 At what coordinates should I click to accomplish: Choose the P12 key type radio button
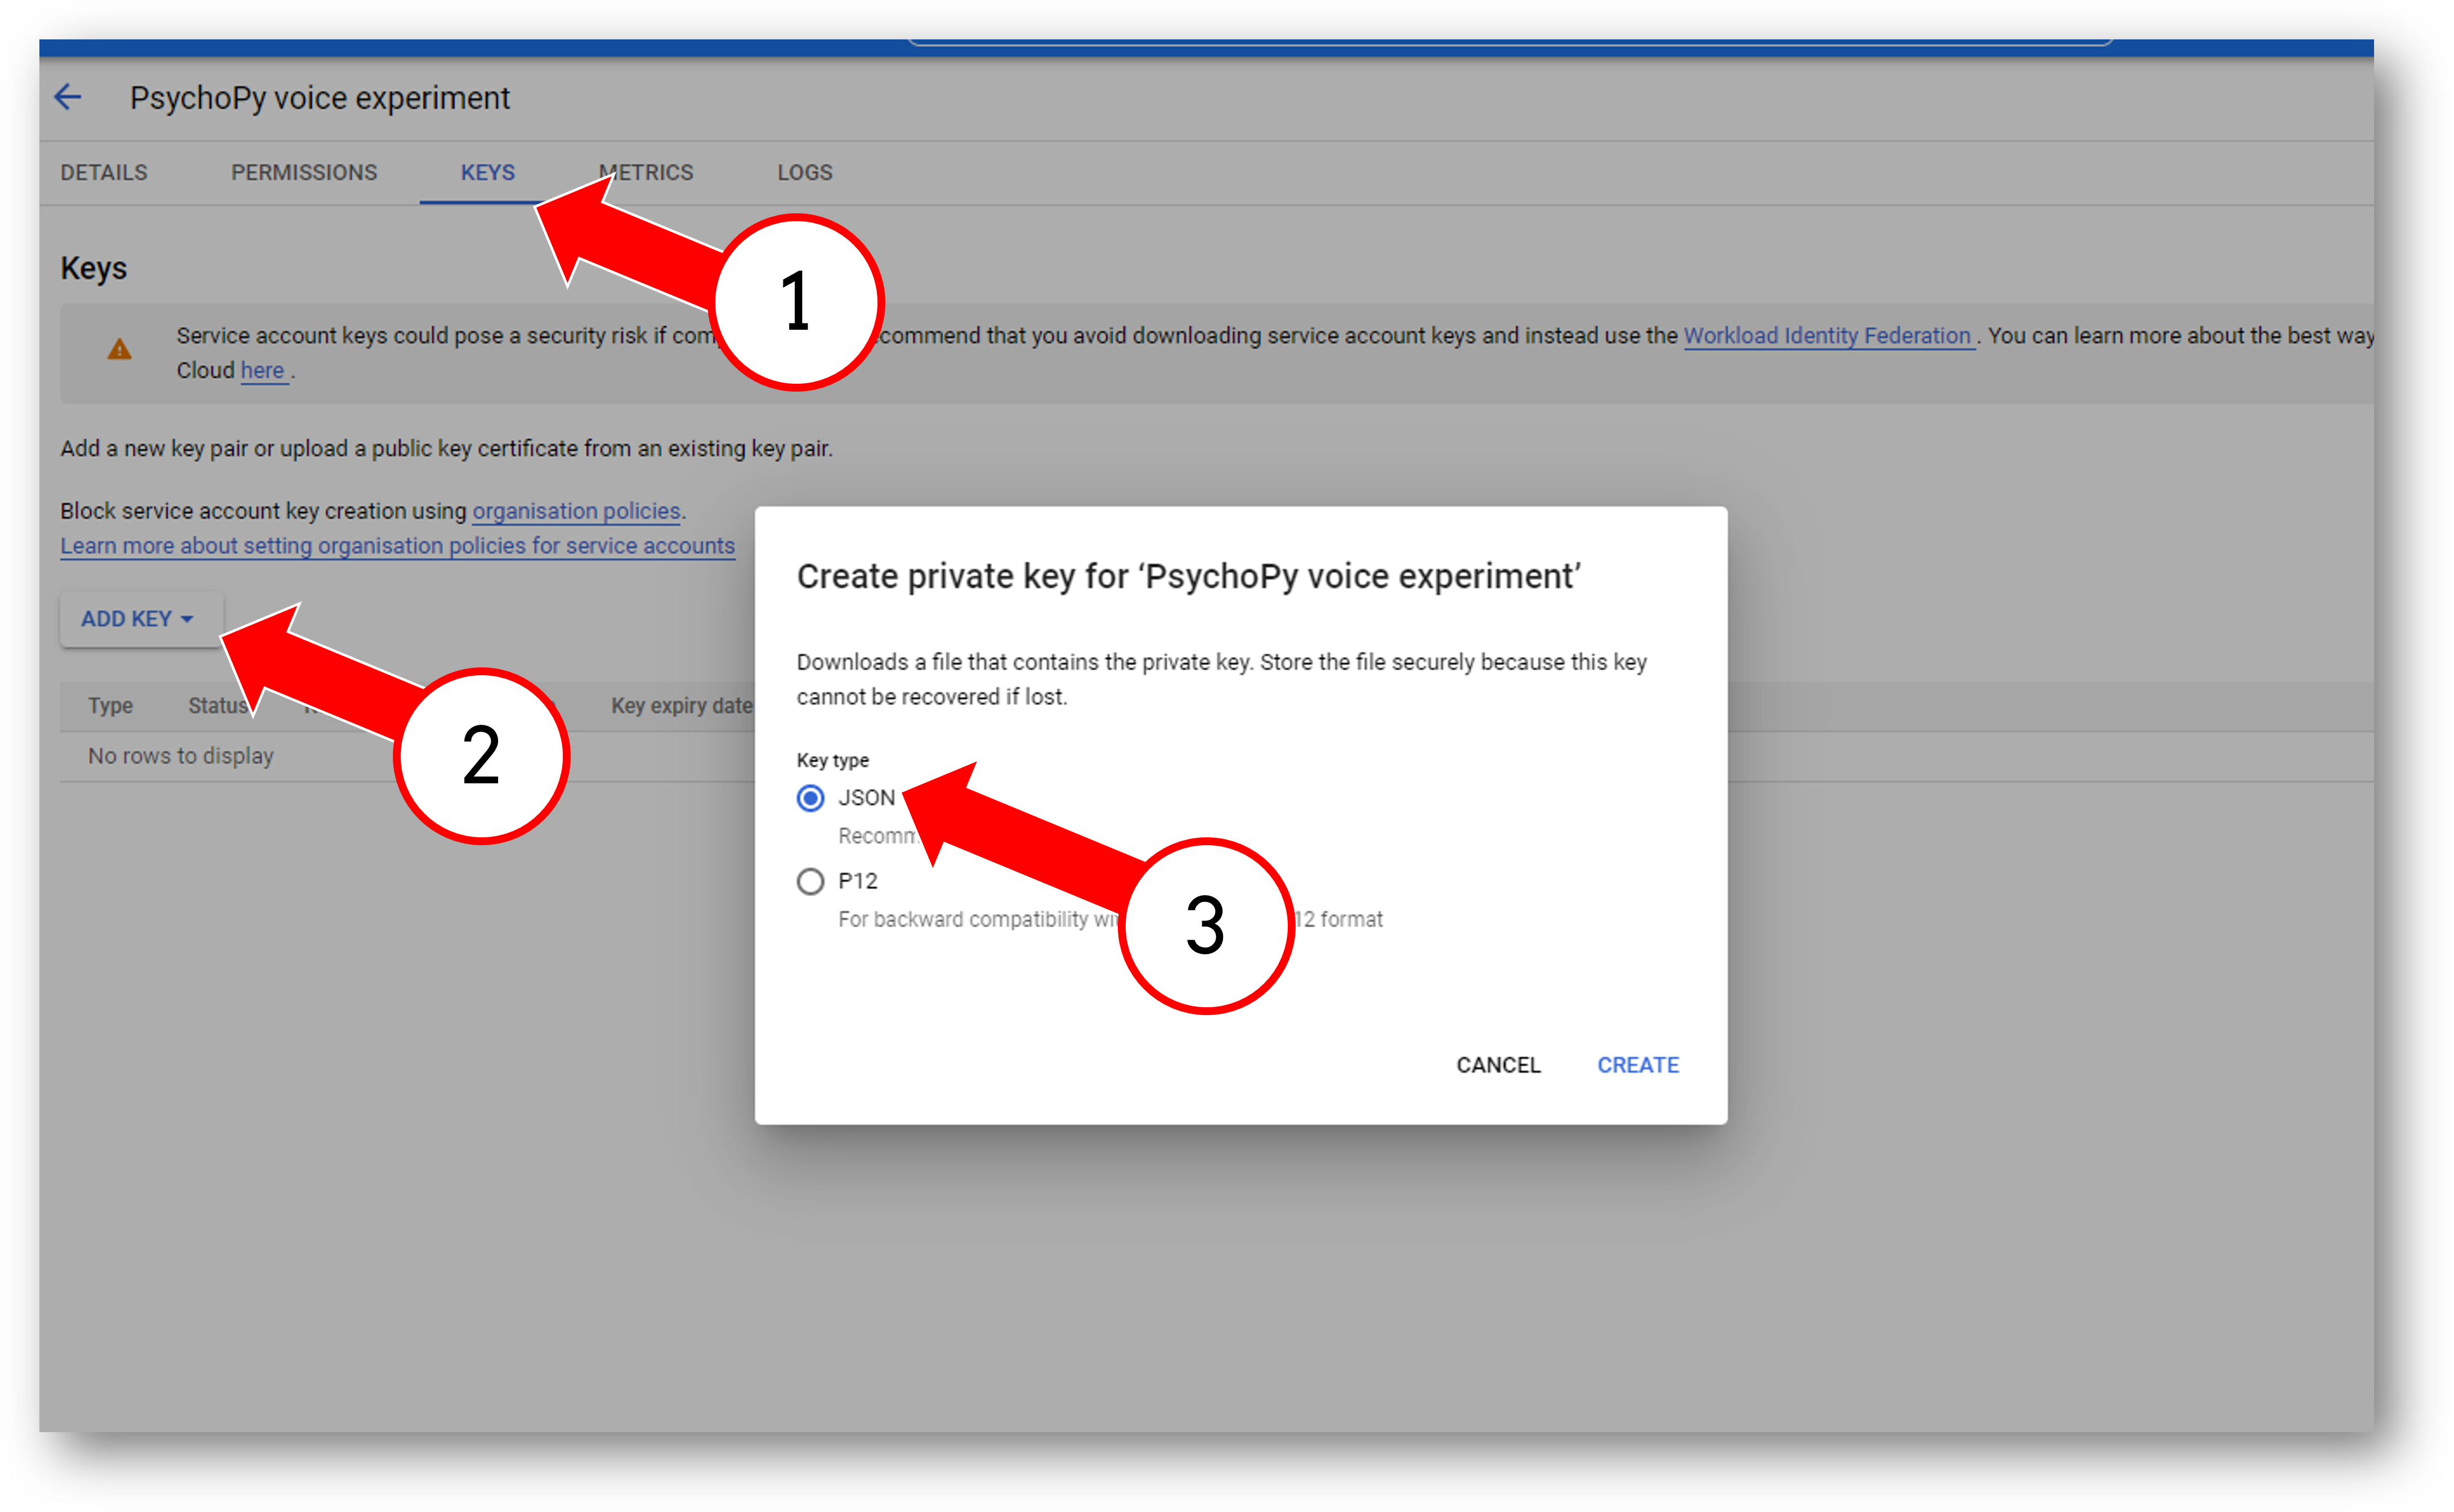point(810,881)
